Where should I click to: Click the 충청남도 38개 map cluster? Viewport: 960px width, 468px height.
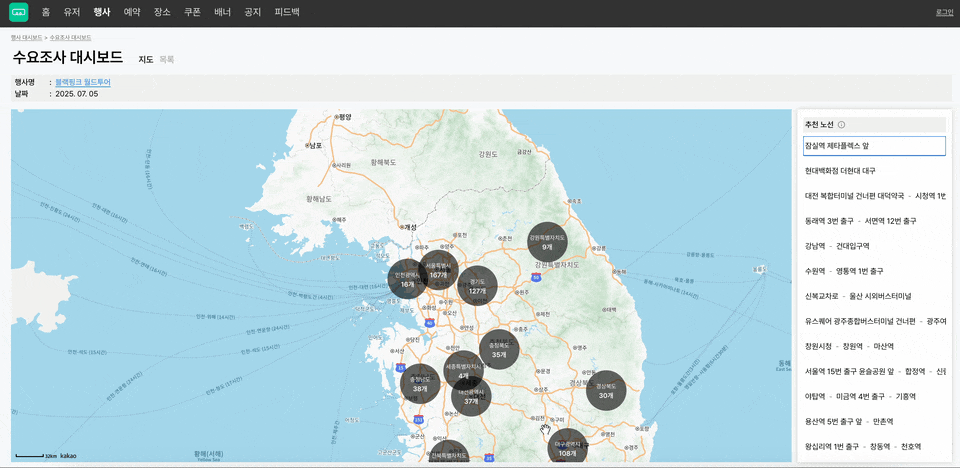click(x=420, y=383)
